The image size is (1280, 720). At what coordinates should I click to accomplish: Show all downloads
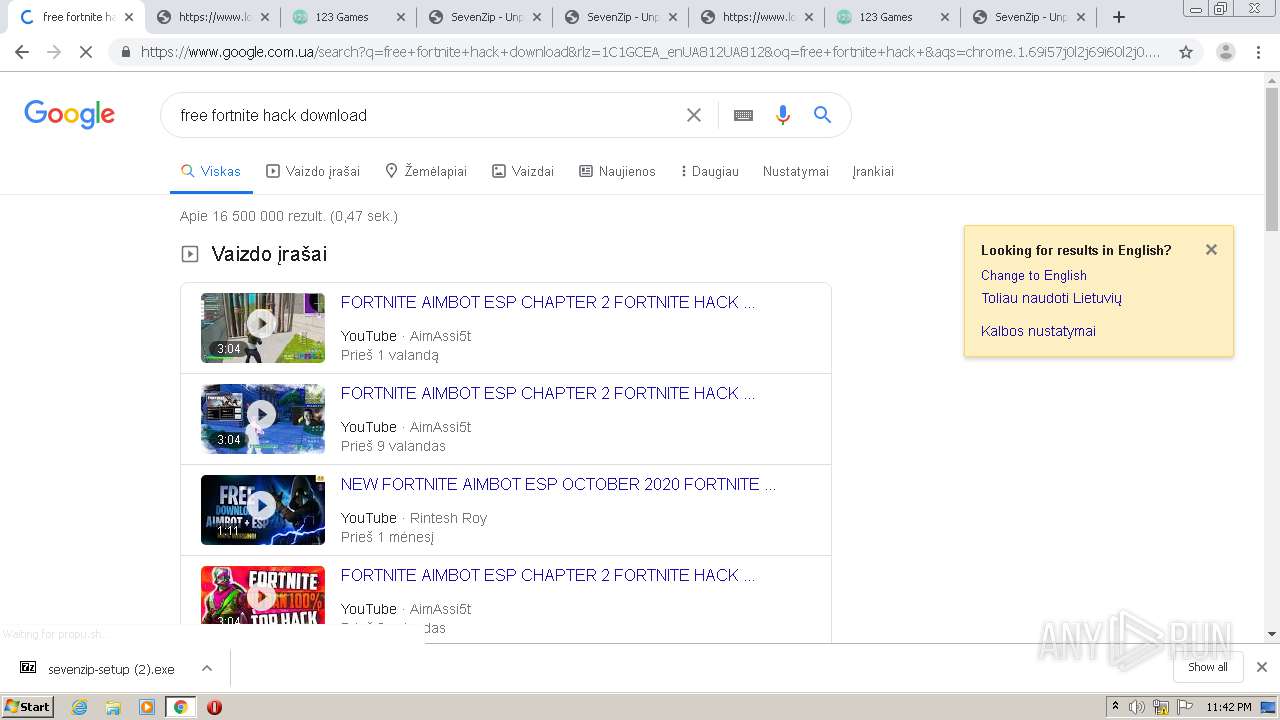[x=1207, y=667]
